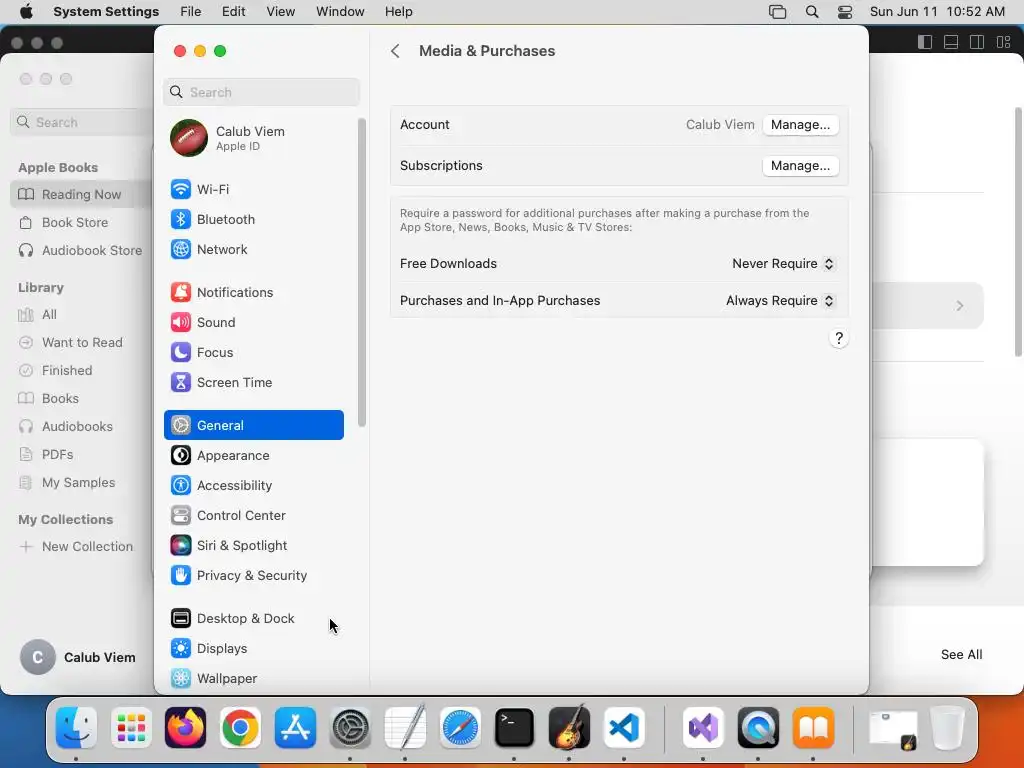Open Finder from the Dock
The height and width of the screenshot is (768, 1024).
(x=76, y=728)
